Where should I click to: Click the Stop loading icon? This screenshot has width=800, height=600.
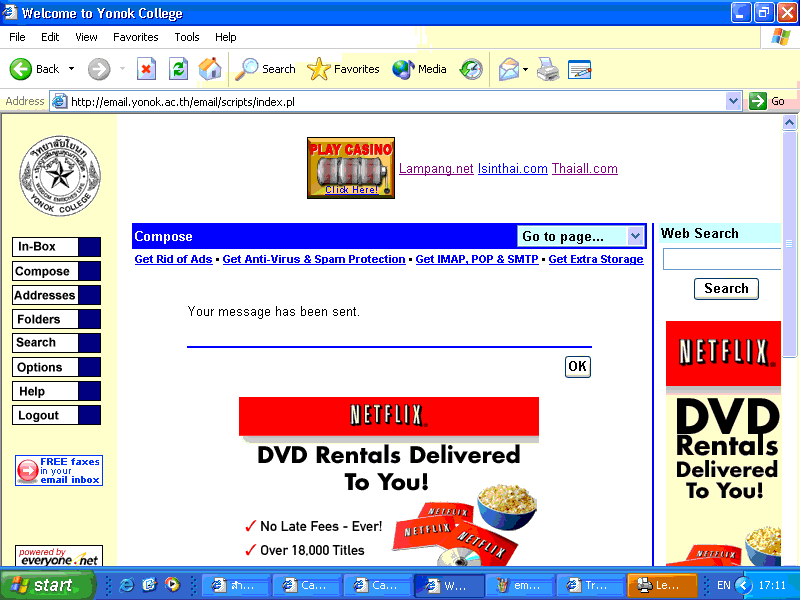[146, 69]
